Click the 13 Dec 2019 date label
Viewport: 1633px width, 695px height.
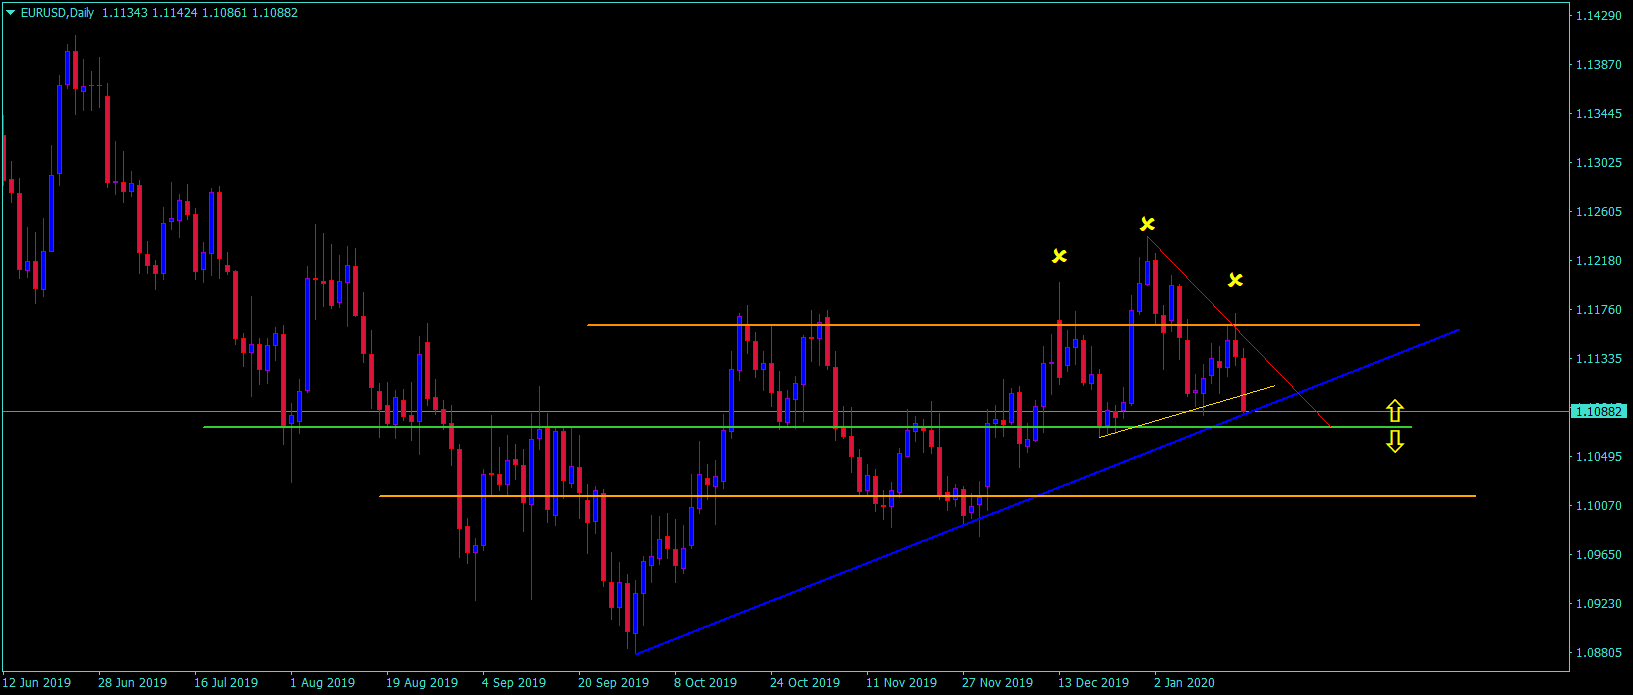pyautogui.click(x=1093, y=683)
